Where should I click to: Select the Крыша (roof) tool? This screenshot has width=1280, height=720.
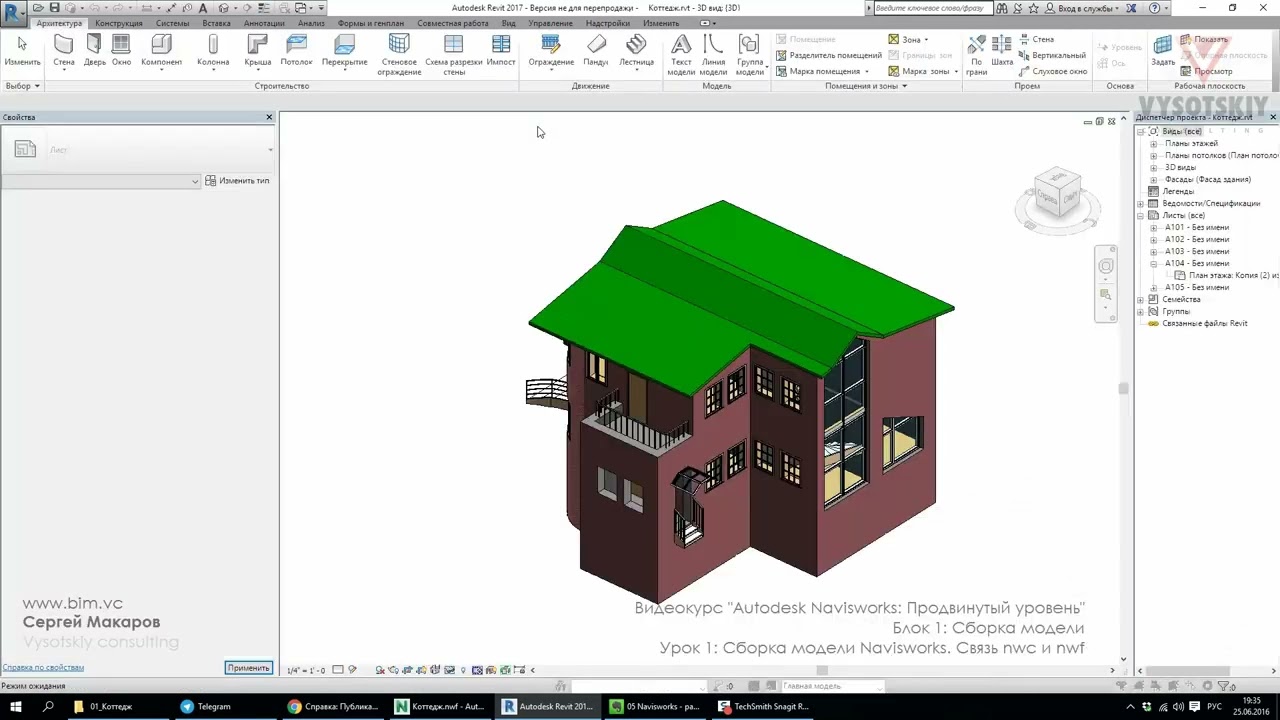point(258,51)
